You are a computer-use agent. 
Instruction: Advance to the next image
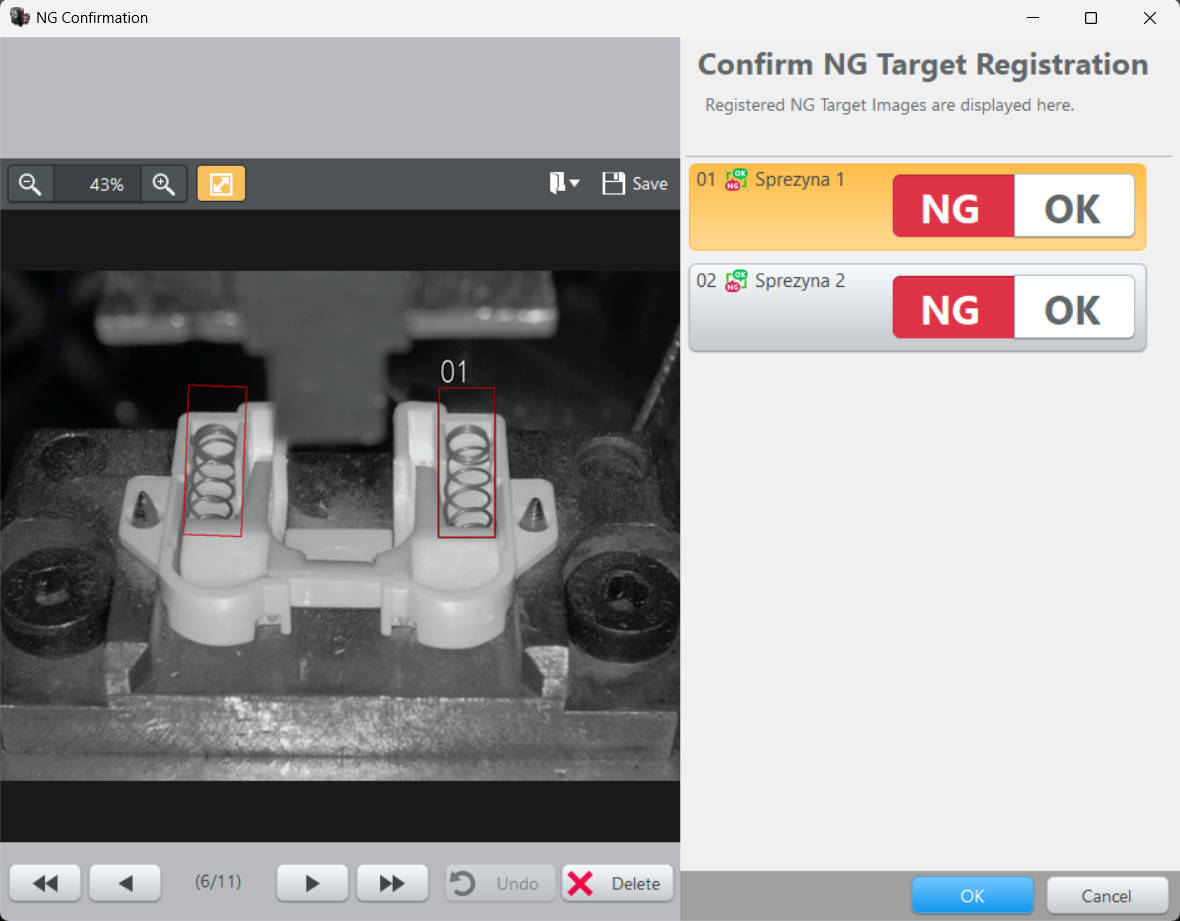tap(312, 883)
